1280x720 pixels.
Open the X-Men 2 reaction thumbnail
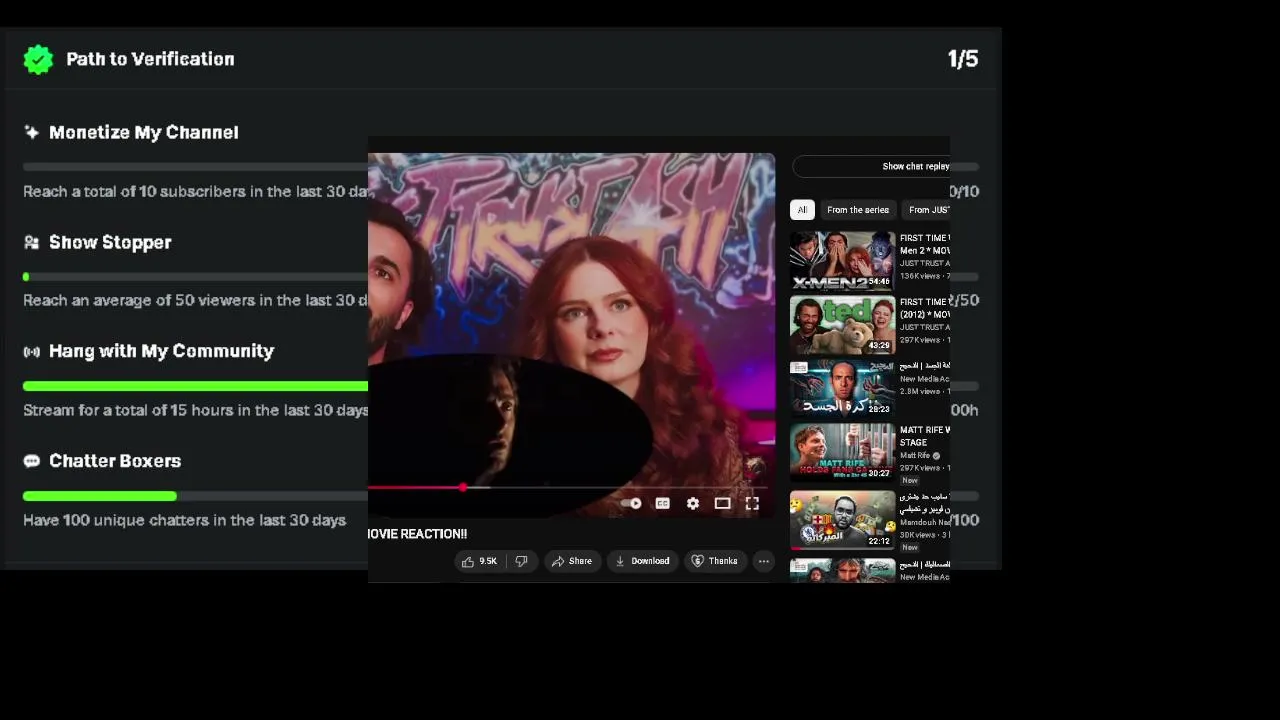point(842,260)
